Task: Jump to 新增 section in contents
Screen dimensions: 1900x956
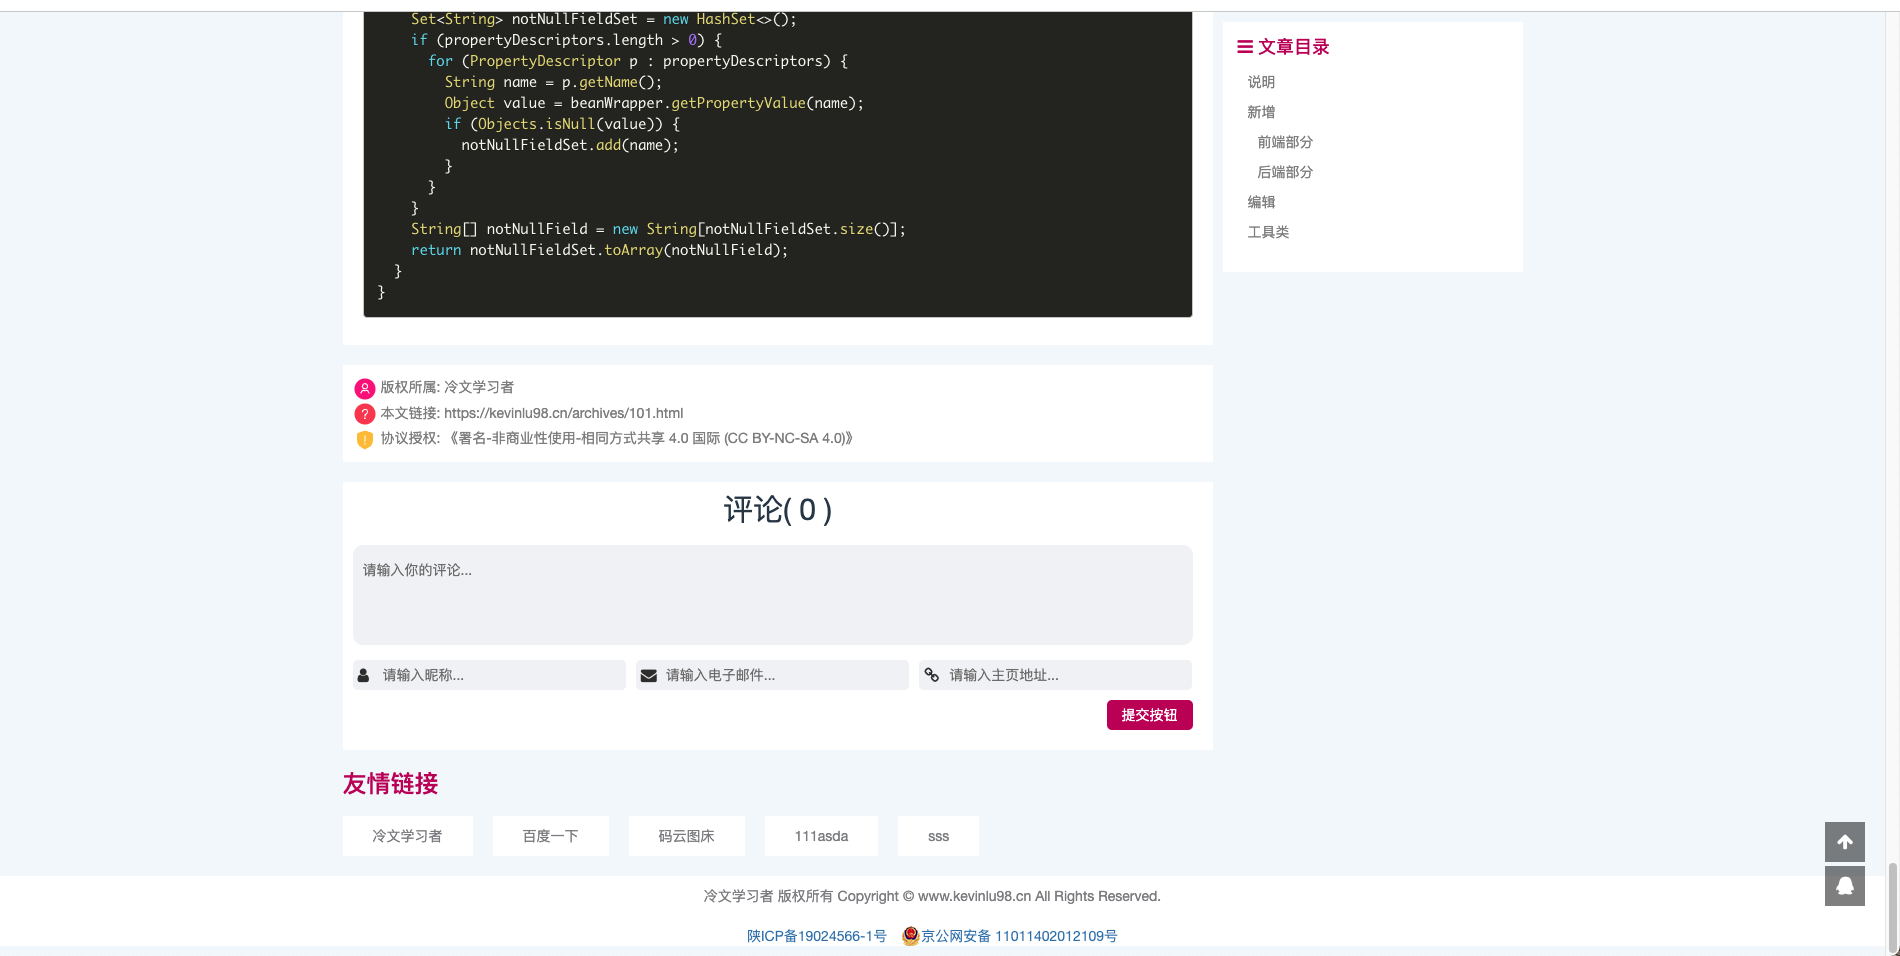Action: 1261,112
